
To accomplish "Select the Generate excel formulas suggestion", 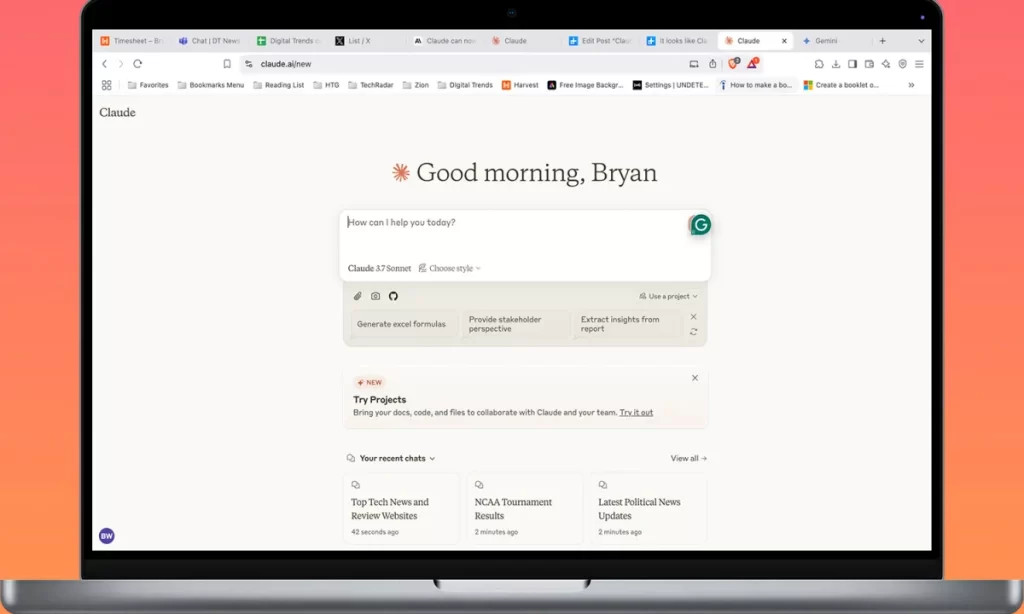I will (x=401, y=324).
